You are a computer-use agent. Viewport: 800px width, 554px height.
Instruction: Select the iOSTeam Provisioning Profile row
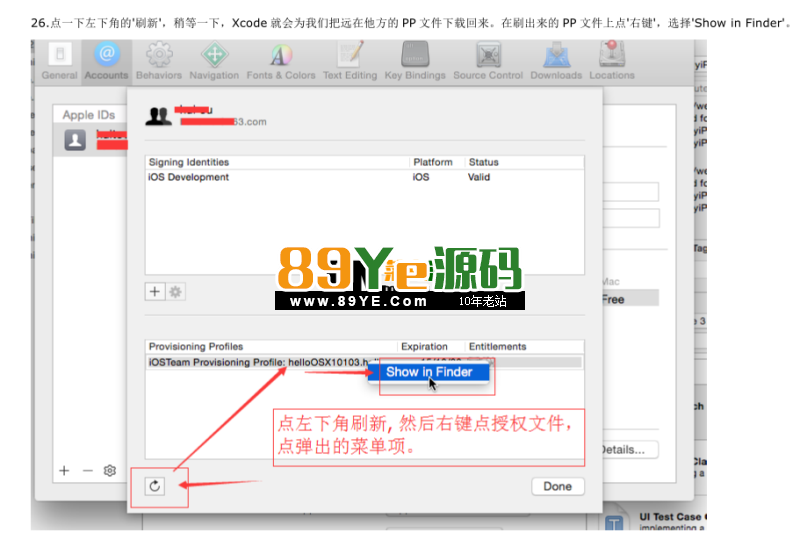pos(364,362)
